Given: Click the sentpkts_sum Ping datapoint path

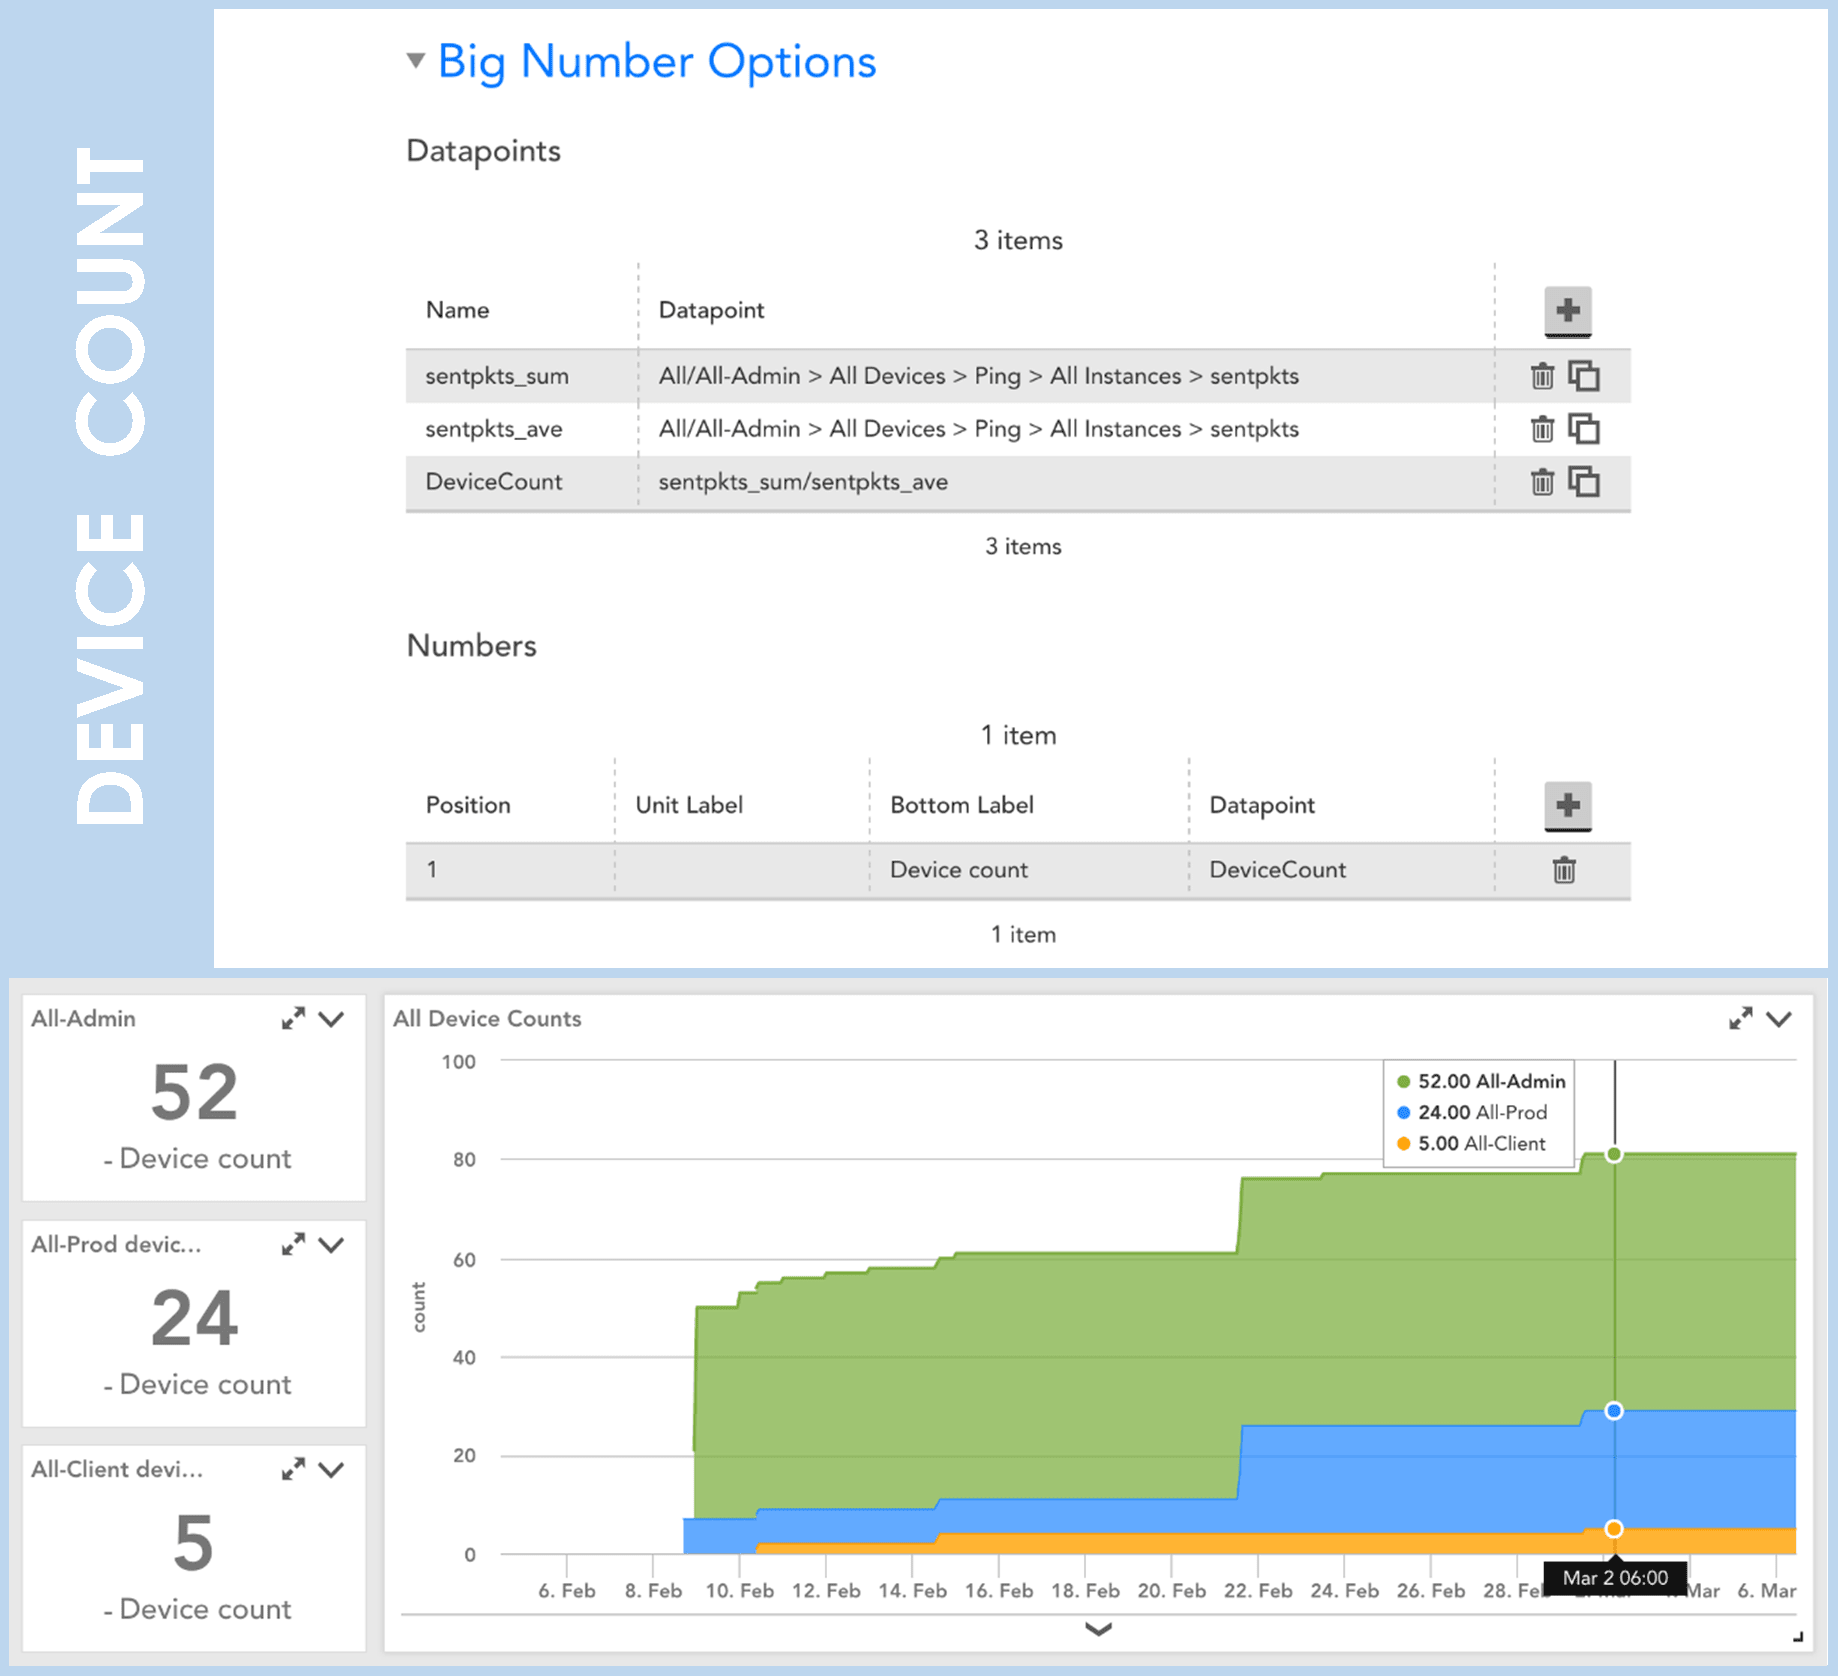Looking at the screenshot, I should [979, 376].
